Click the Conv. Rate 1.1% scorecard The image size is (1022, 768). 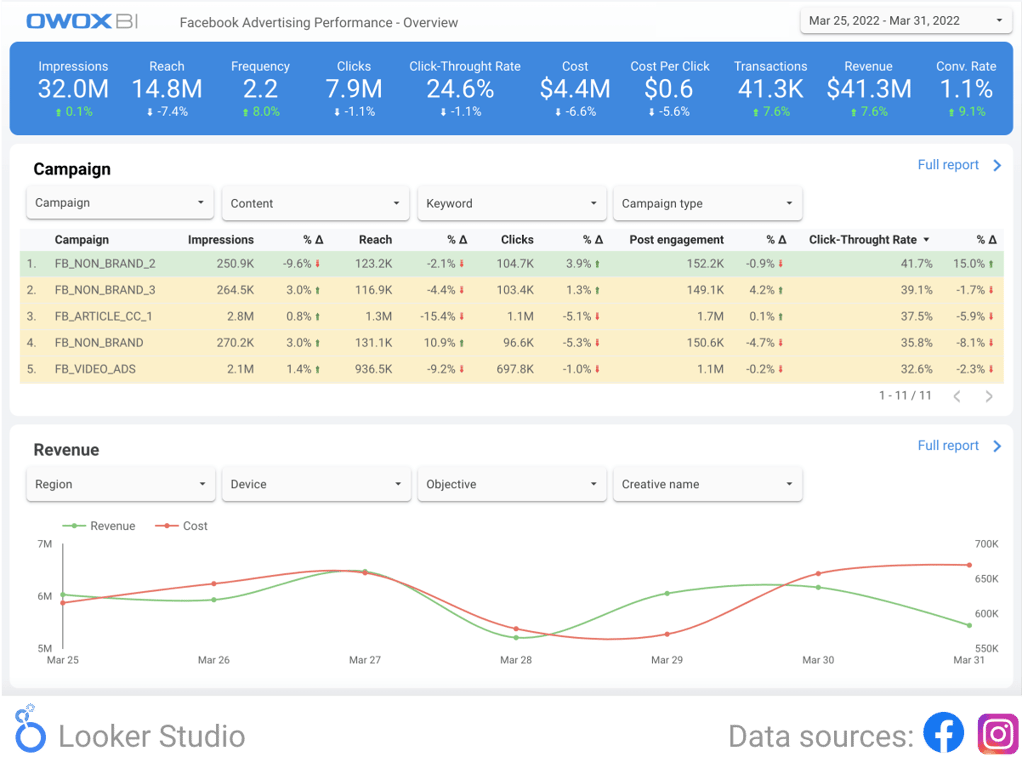point(966,89)
